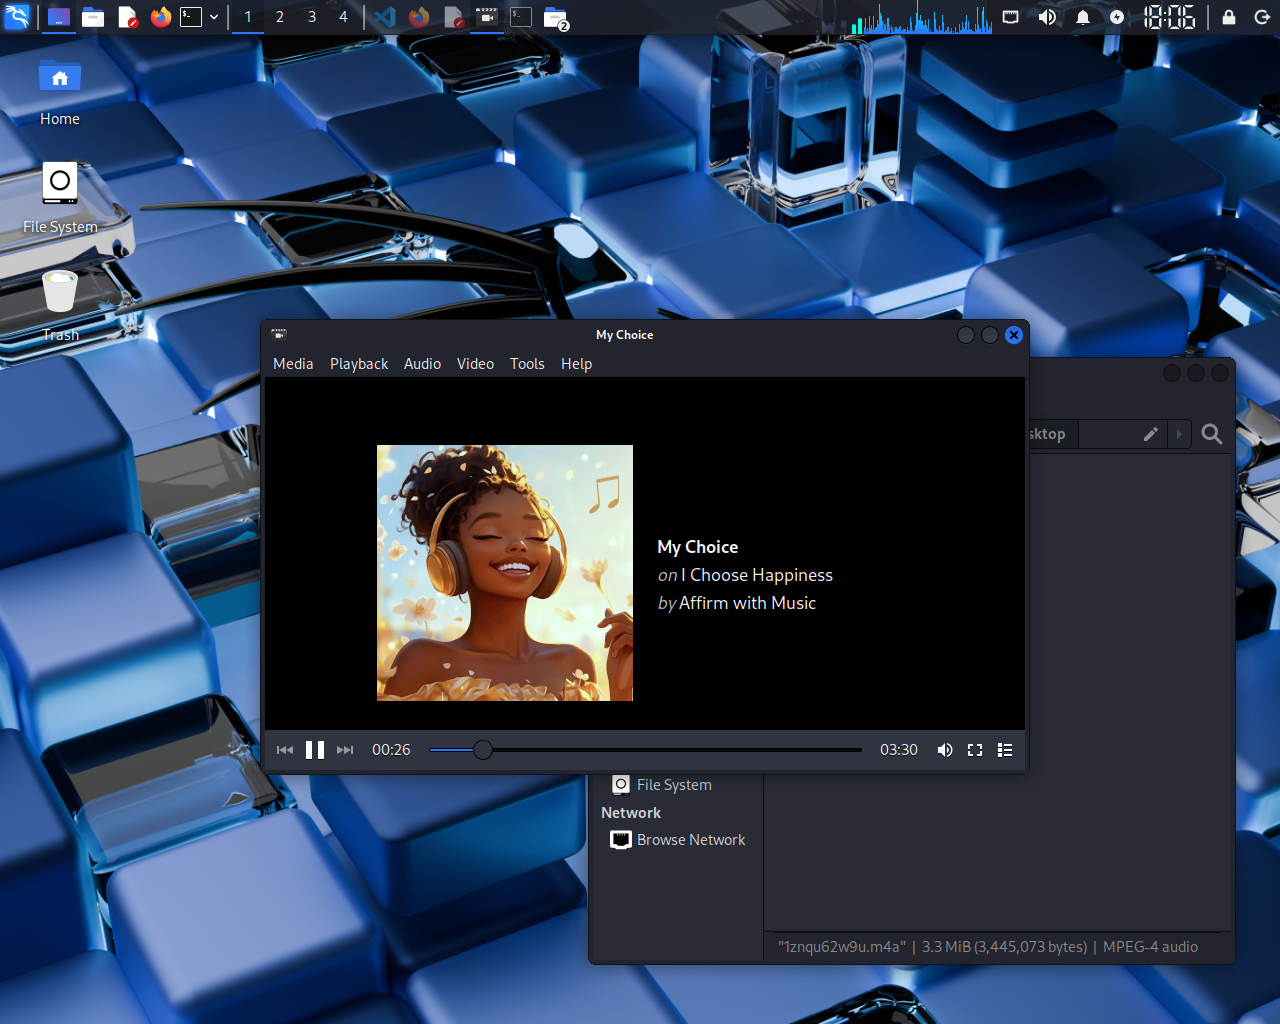Toggle fullscreen mode in the player

coord(975,750)
